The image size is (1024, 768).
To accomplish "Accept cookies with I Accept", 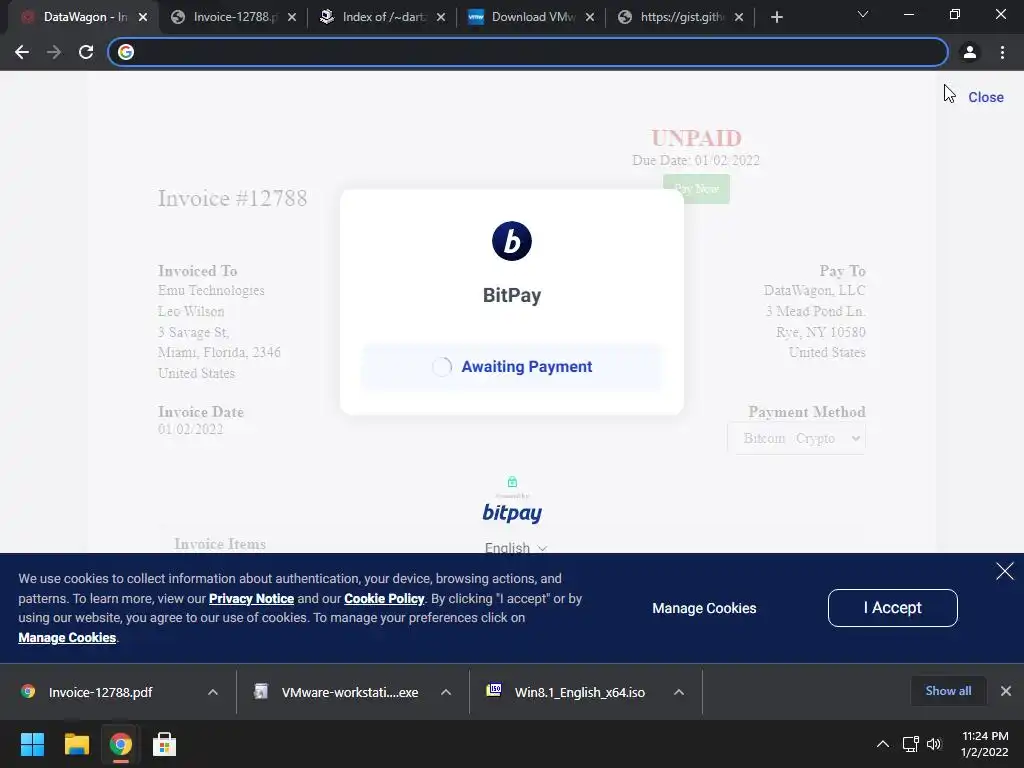I will (x=893, y=608).
